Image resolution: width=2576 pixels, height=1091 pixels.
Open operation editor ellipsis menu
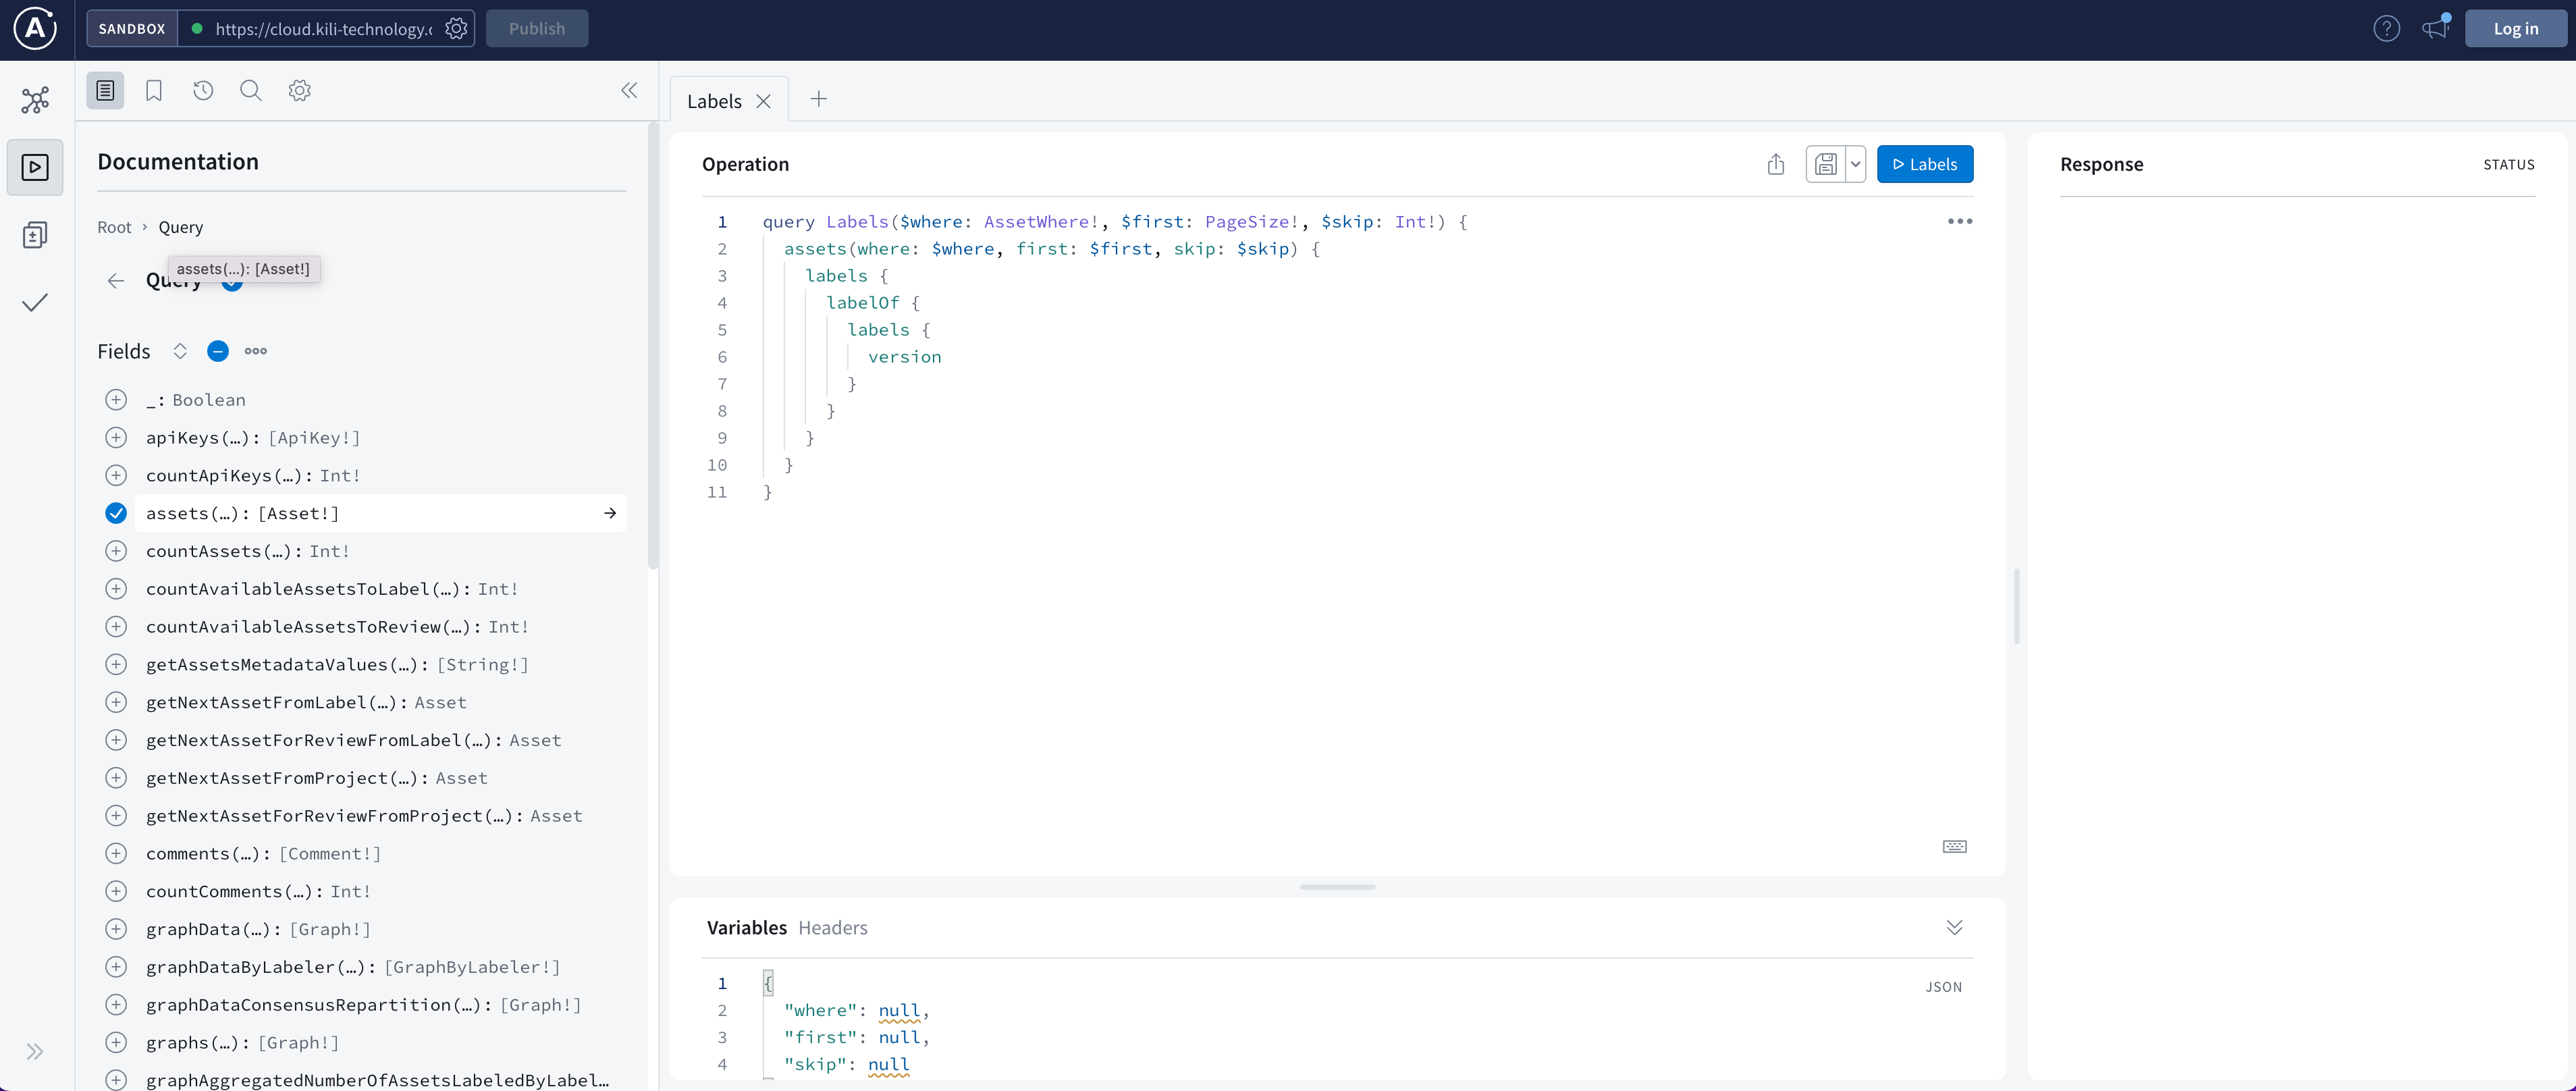coord(1960,221)
